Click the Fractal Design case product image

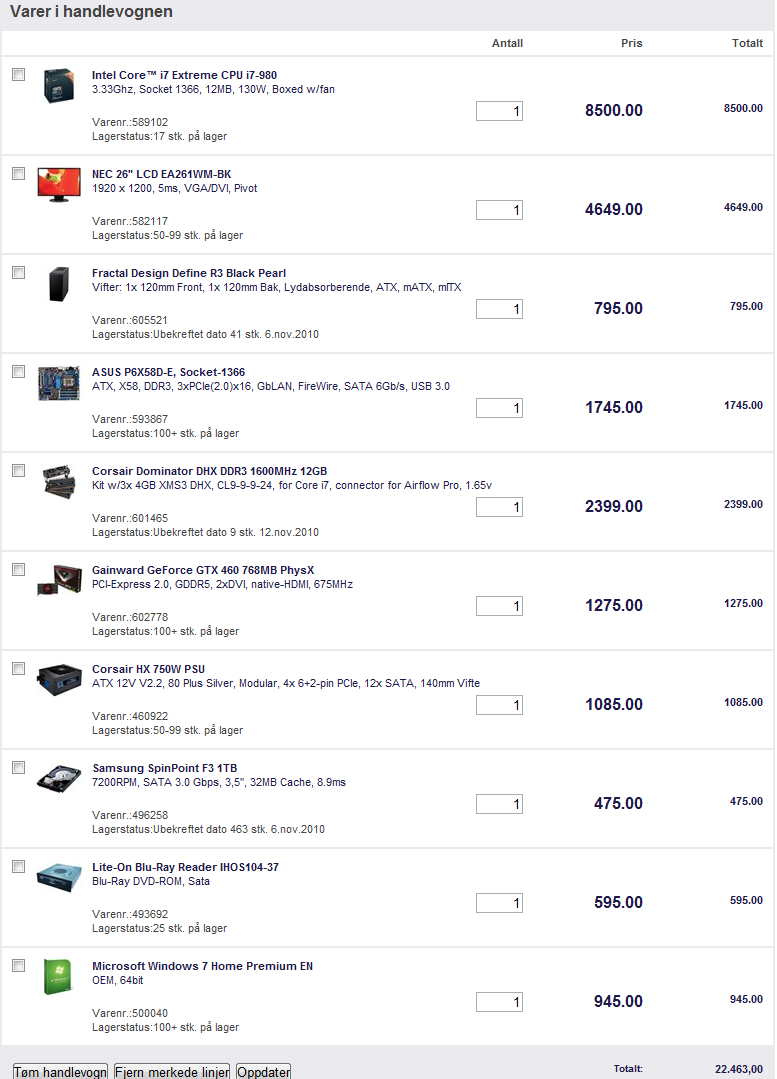[x=59, y=284]
